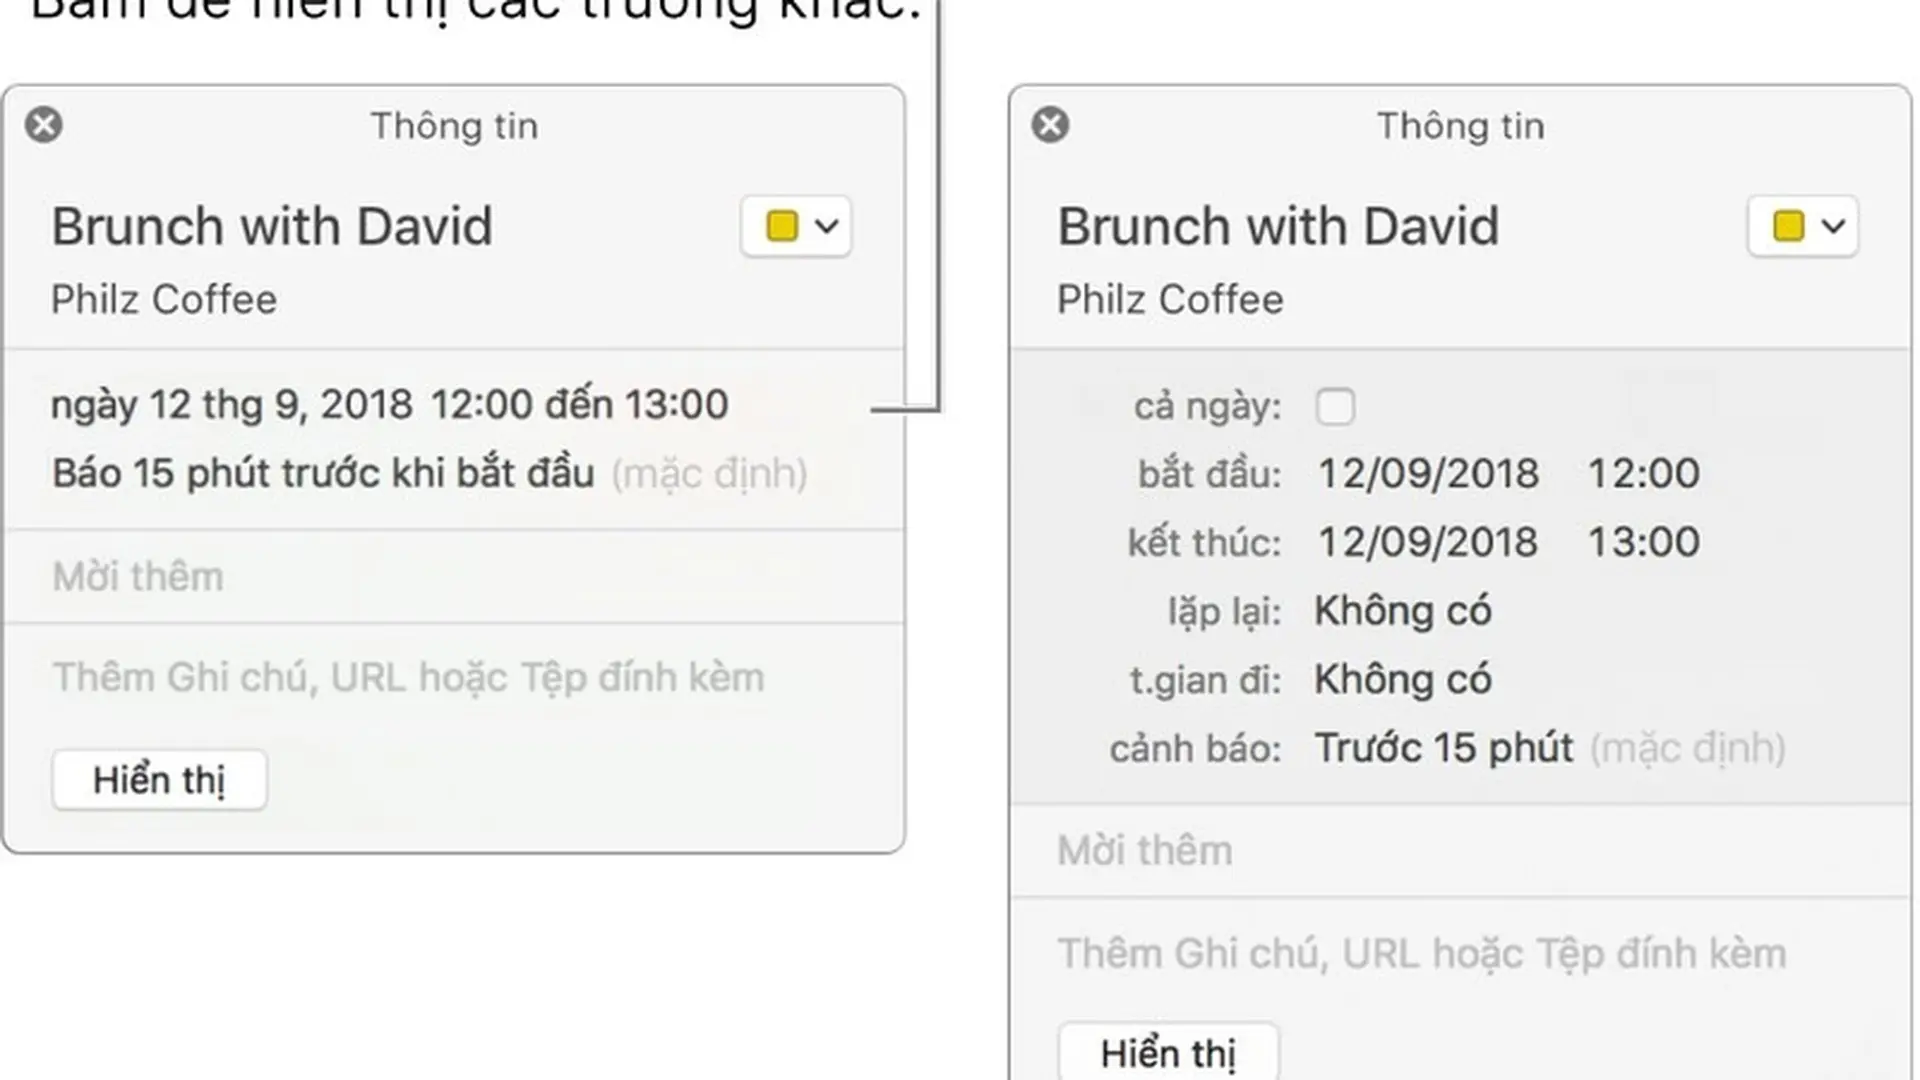This screenshot has height=1080, width=1920.
Task: Click the kết thúc date 12/09/2018
Action: [x=1428, y=542]
